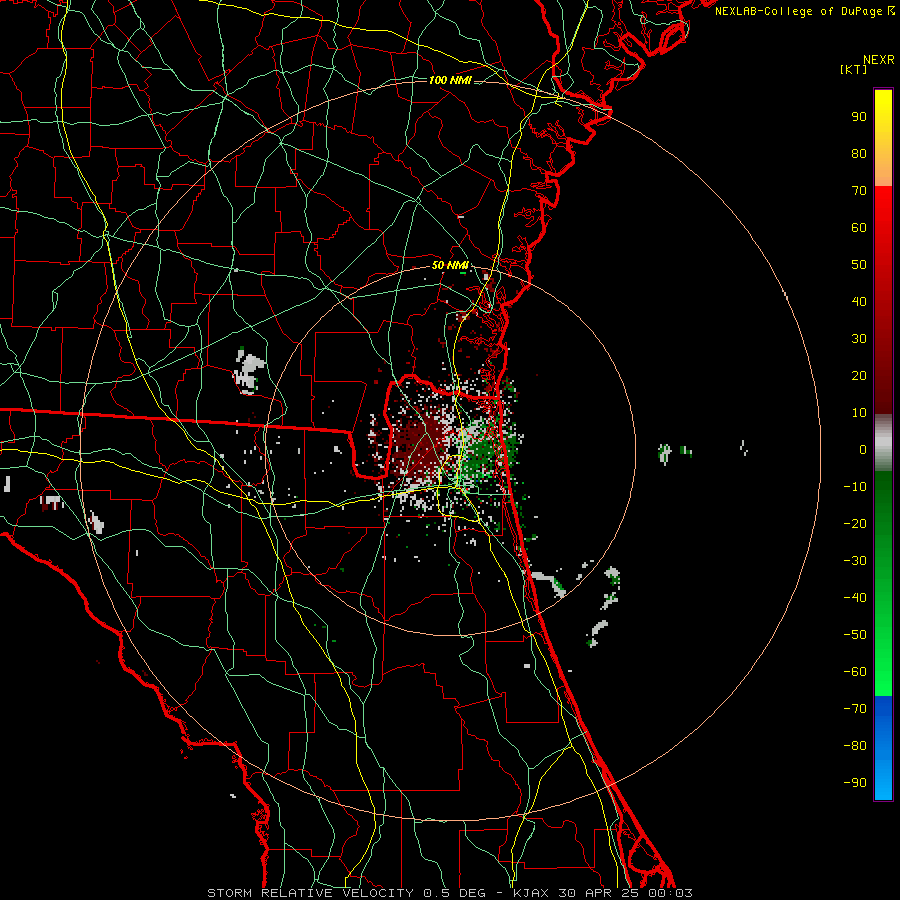Click the NEXLAB-College of DuPage header text
This screenshot has width=900, height=900.
coord(800,11)
